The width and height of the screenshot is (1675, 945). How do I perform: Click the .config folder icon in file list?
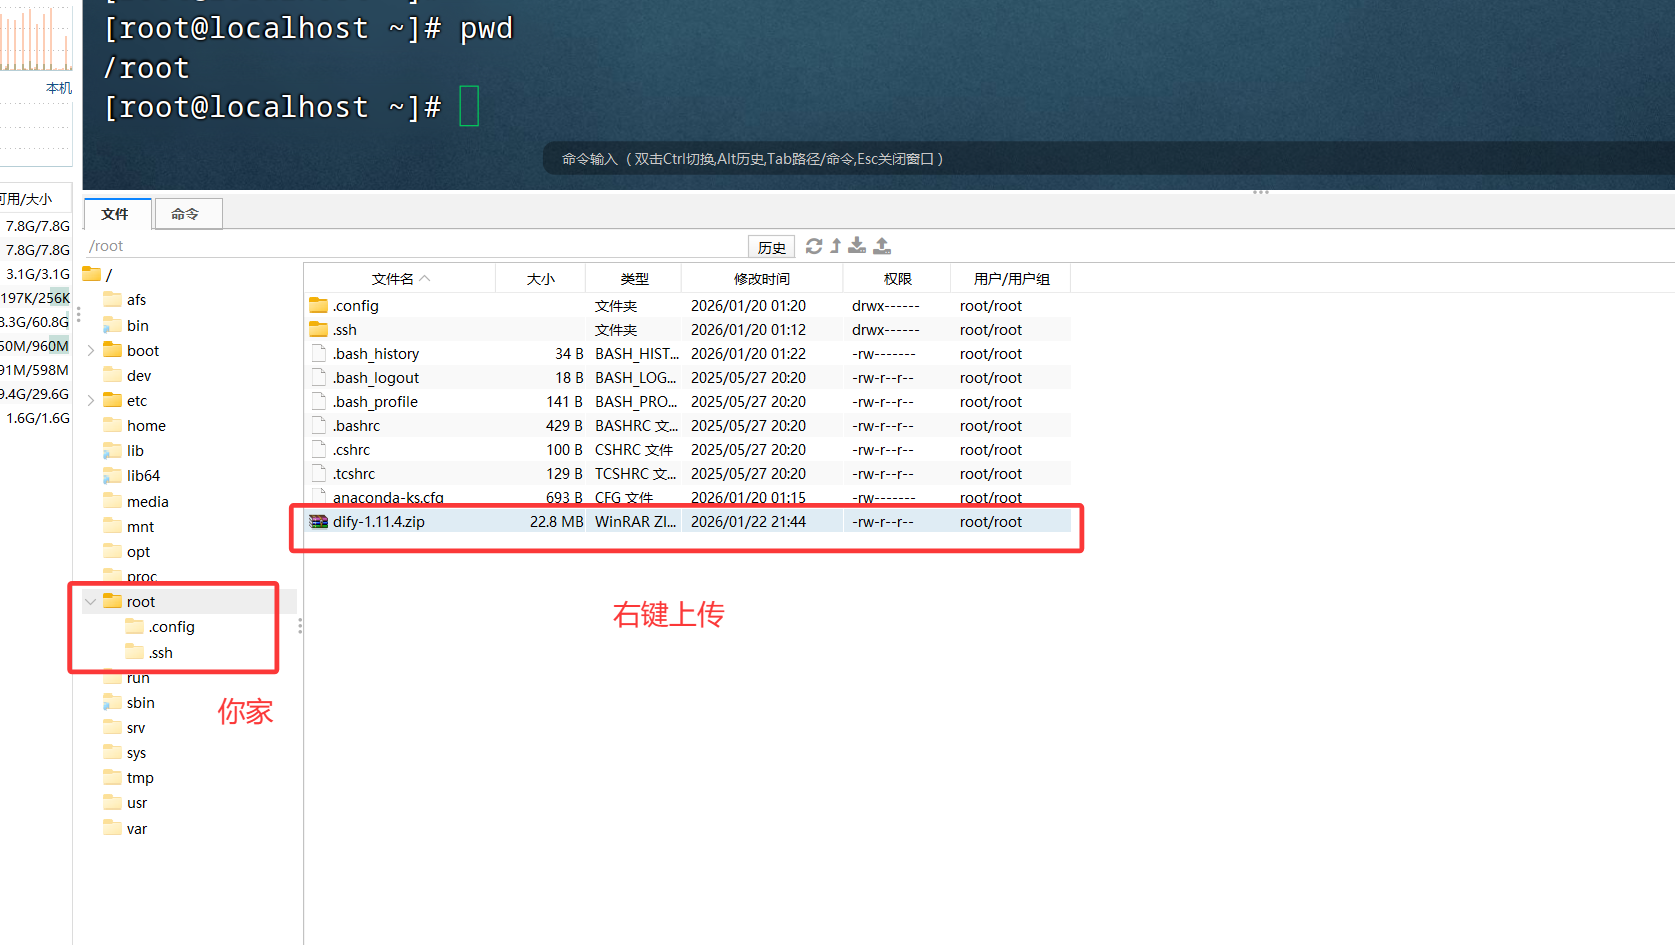(x=319, y=305)
